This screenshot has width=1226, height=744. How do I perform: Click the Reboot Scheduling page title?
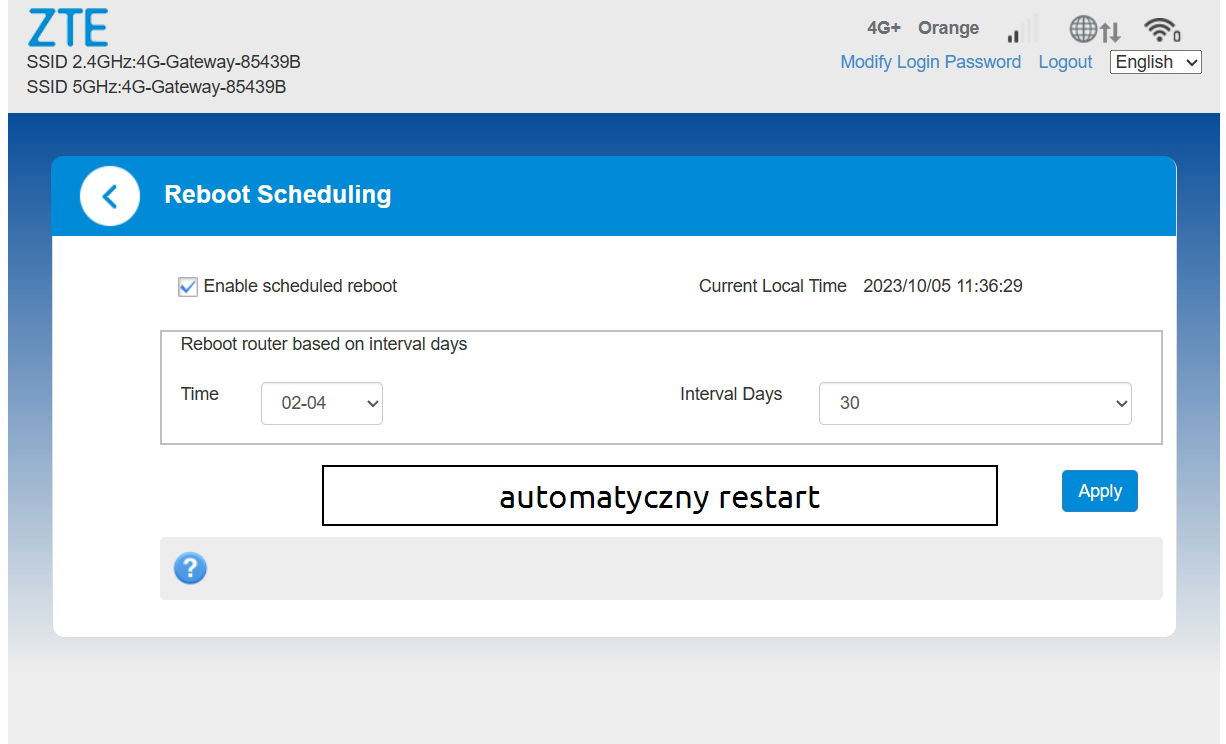point(277,194)
